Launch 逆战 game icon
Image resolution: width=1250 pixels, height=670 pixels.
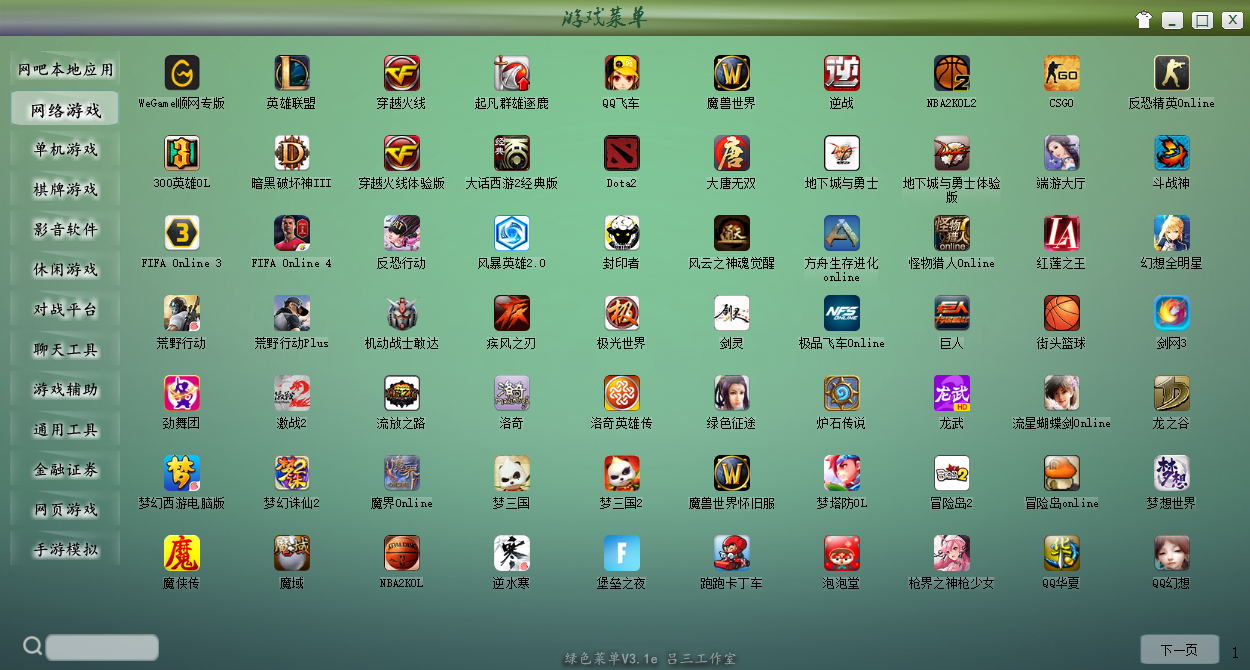[x=842, y=73]
